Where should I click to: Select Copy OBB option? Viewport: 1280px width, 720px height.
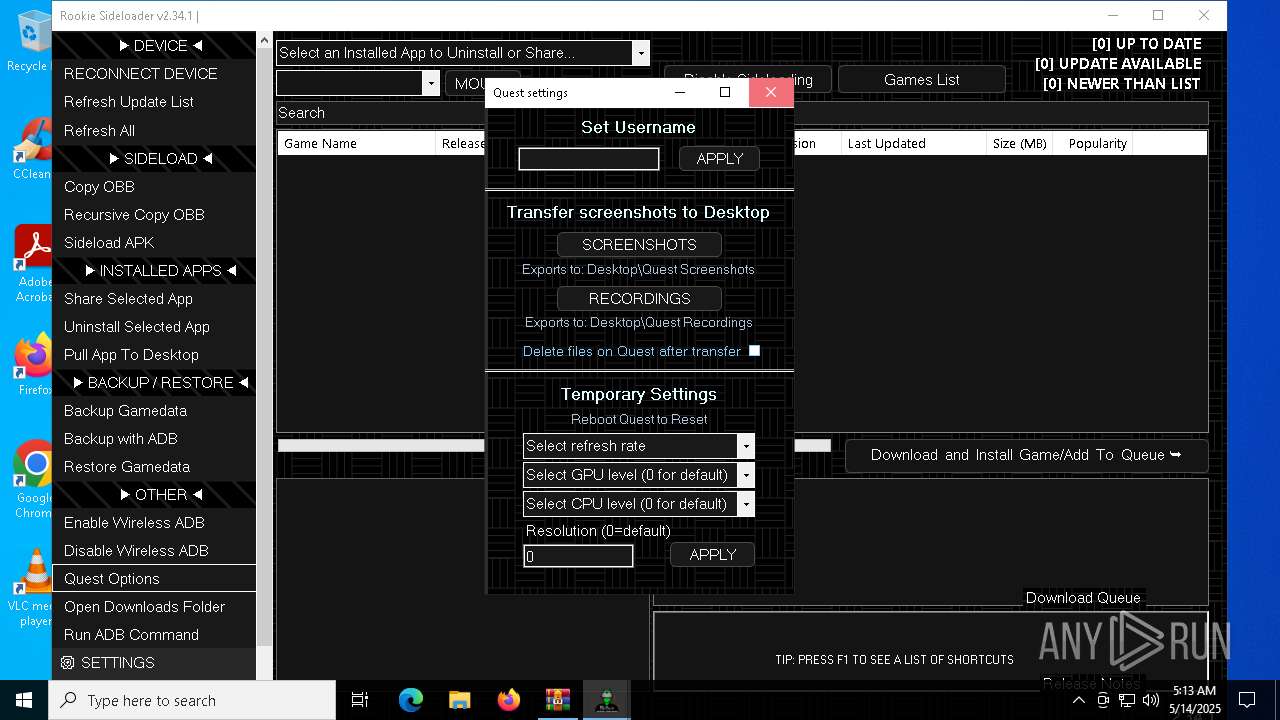(x=154, y=187)
